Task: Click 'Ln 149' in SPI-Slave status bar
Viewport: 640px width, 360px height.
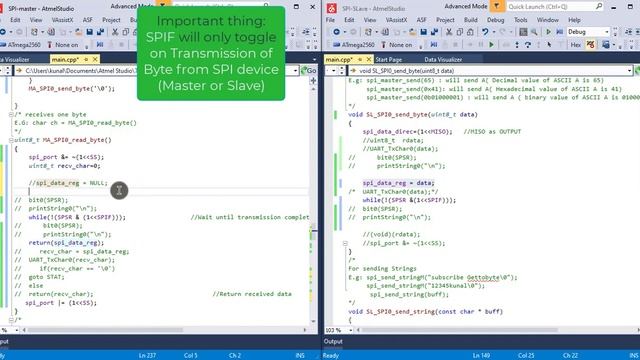Action: click(481, 356)
